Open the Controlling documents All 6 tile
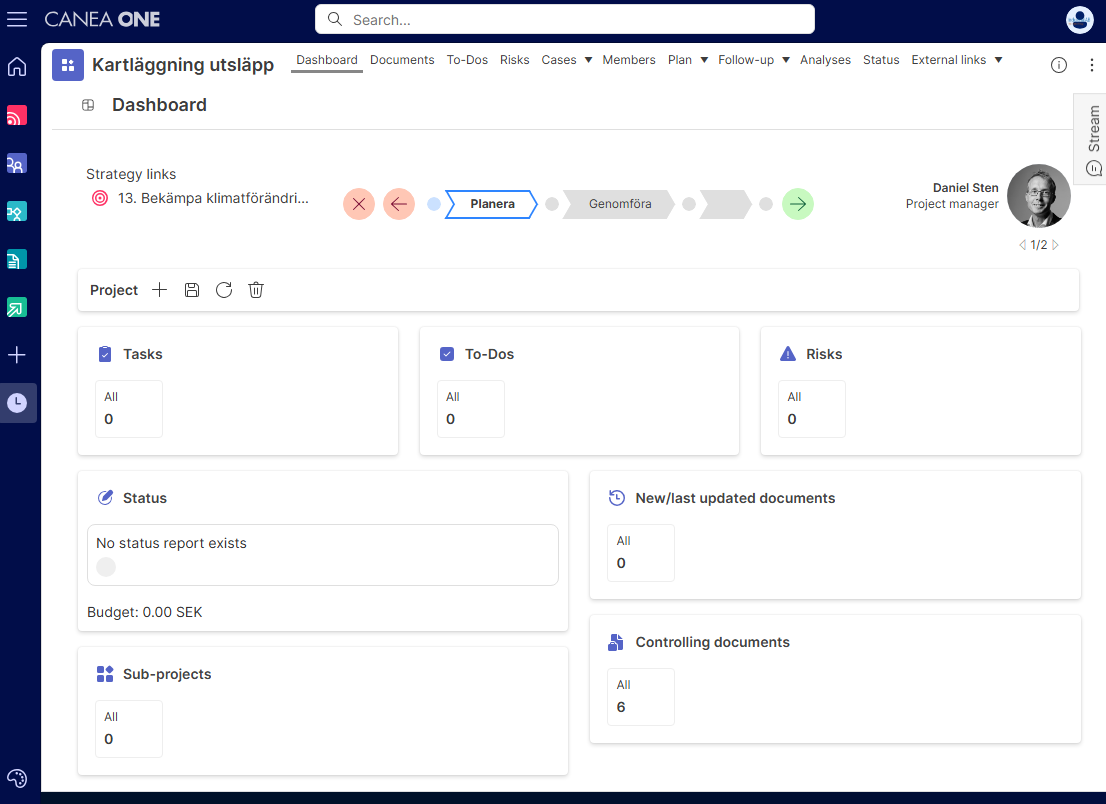This screenshot has width=1106, height=804. [x=640, y=697]
